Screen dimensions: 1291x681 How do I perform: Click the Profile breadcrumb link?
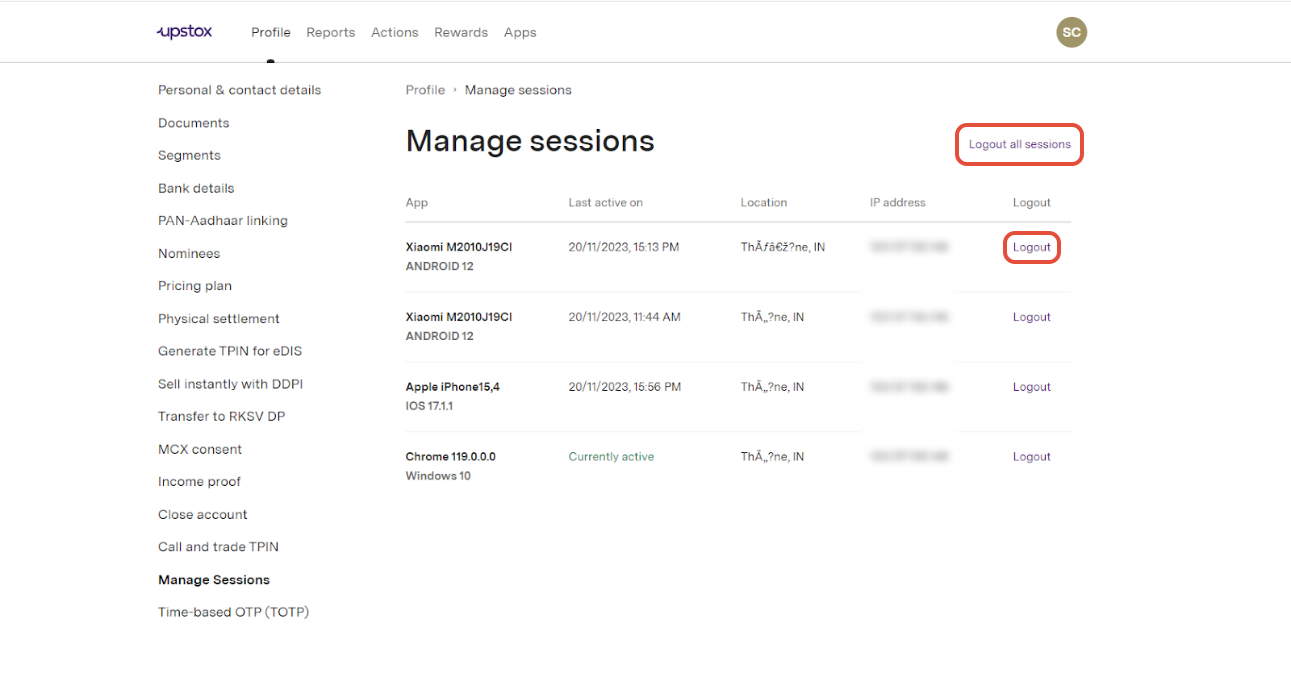point(425,90)
